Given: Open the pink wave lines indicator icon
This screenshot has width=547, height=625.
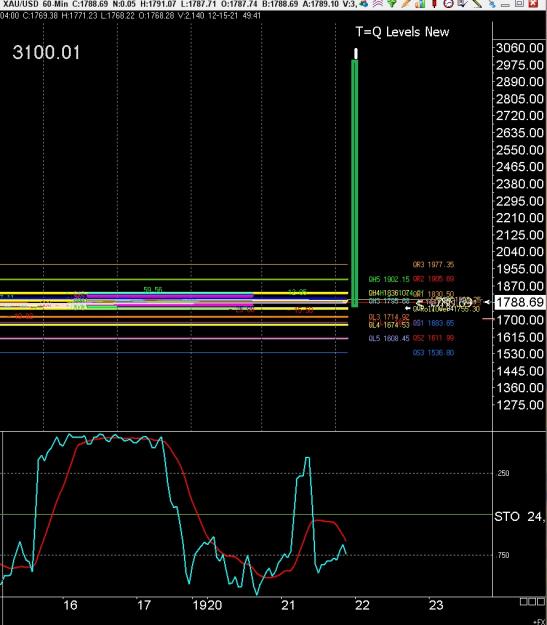Looking at the screenshot, I should pyautogui.click(x=378, y=4).
